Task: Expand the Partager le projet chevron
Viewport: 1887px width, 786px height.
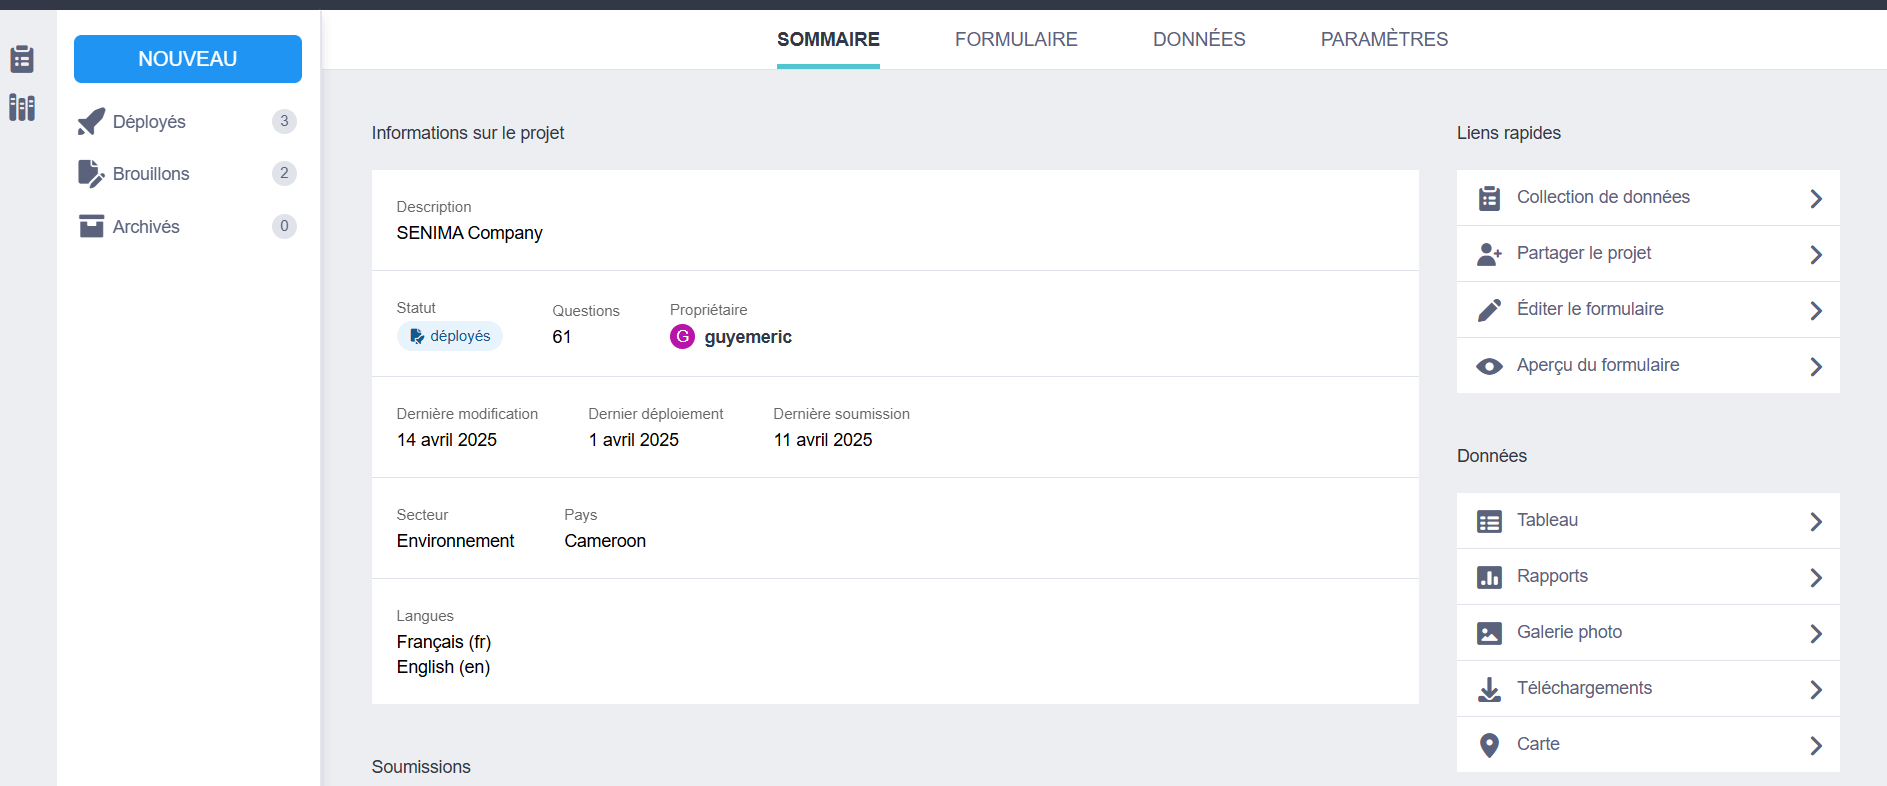Action: coord(1816,255)
